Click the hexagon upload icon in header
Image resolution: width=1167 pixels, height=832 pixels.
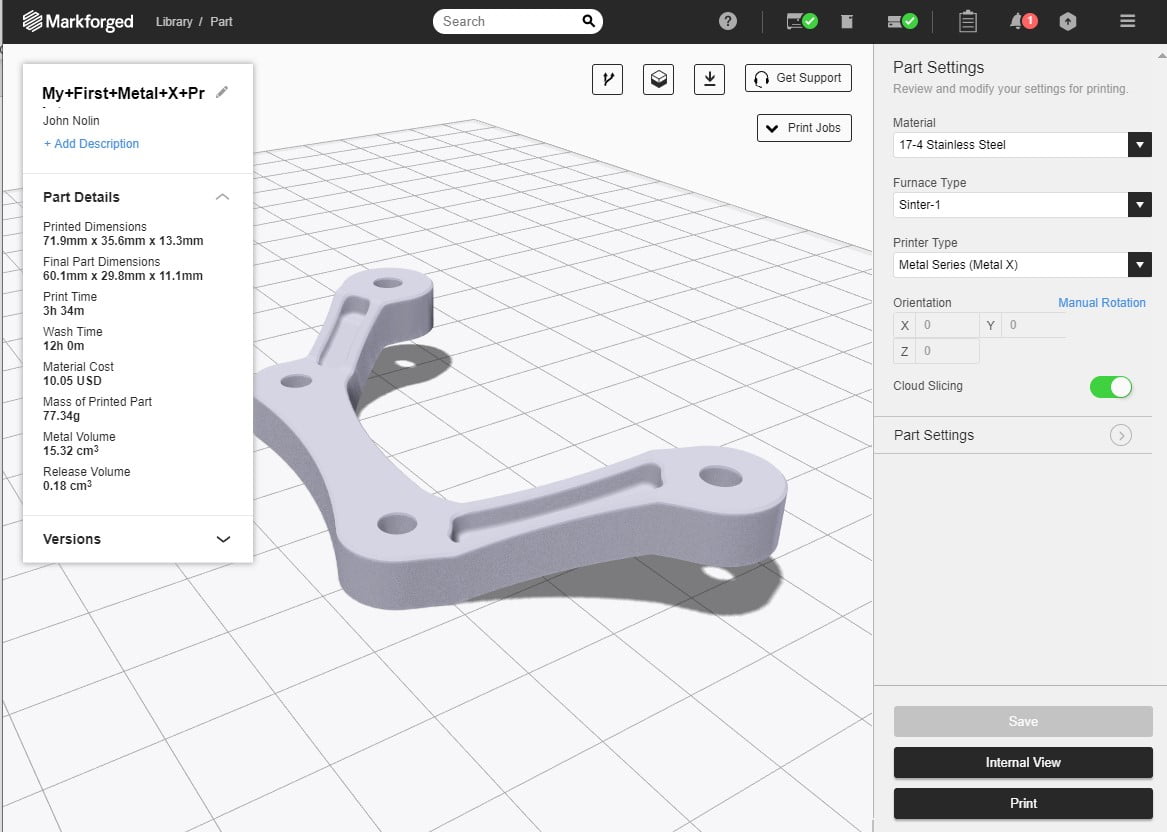[1068, 22]
